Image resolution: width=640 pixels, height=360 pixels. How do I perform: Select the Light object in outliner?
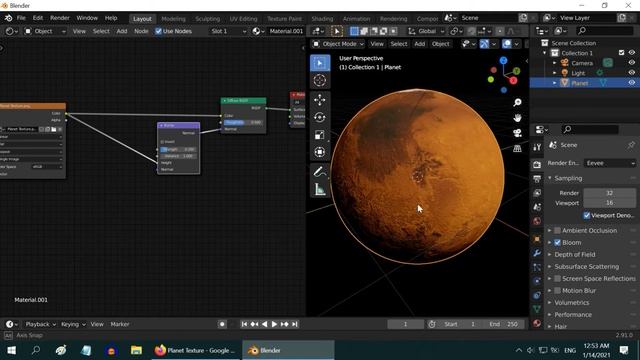coord(578,73)
